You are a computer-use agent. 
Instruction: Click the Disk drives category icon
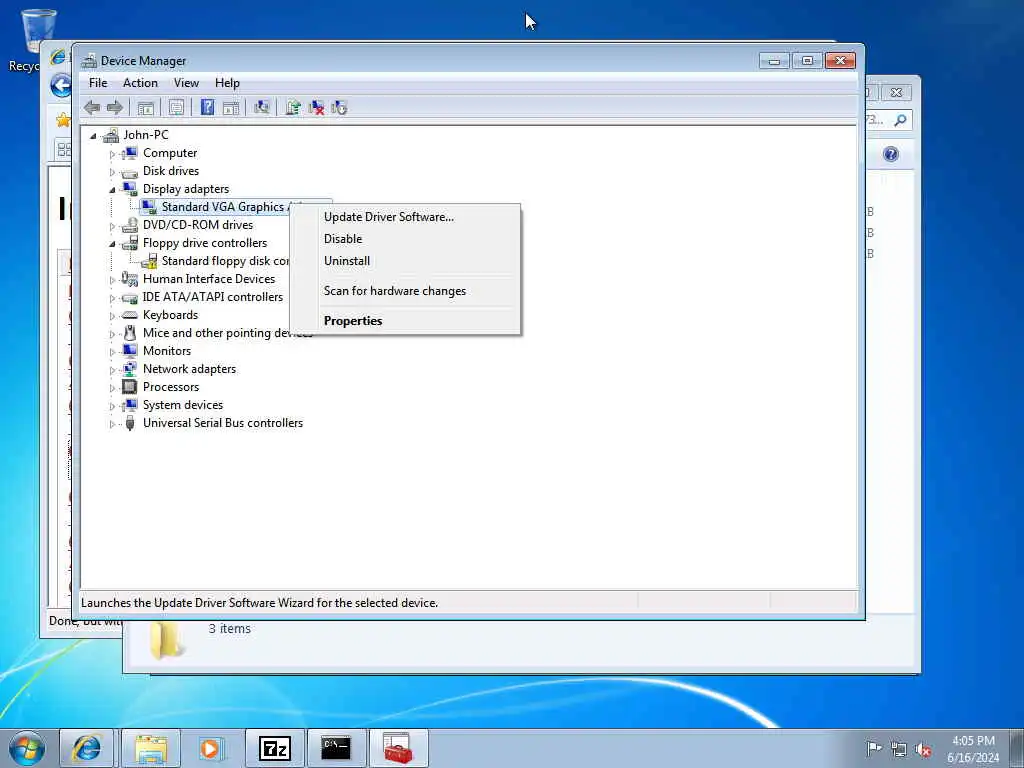point(130,172)
